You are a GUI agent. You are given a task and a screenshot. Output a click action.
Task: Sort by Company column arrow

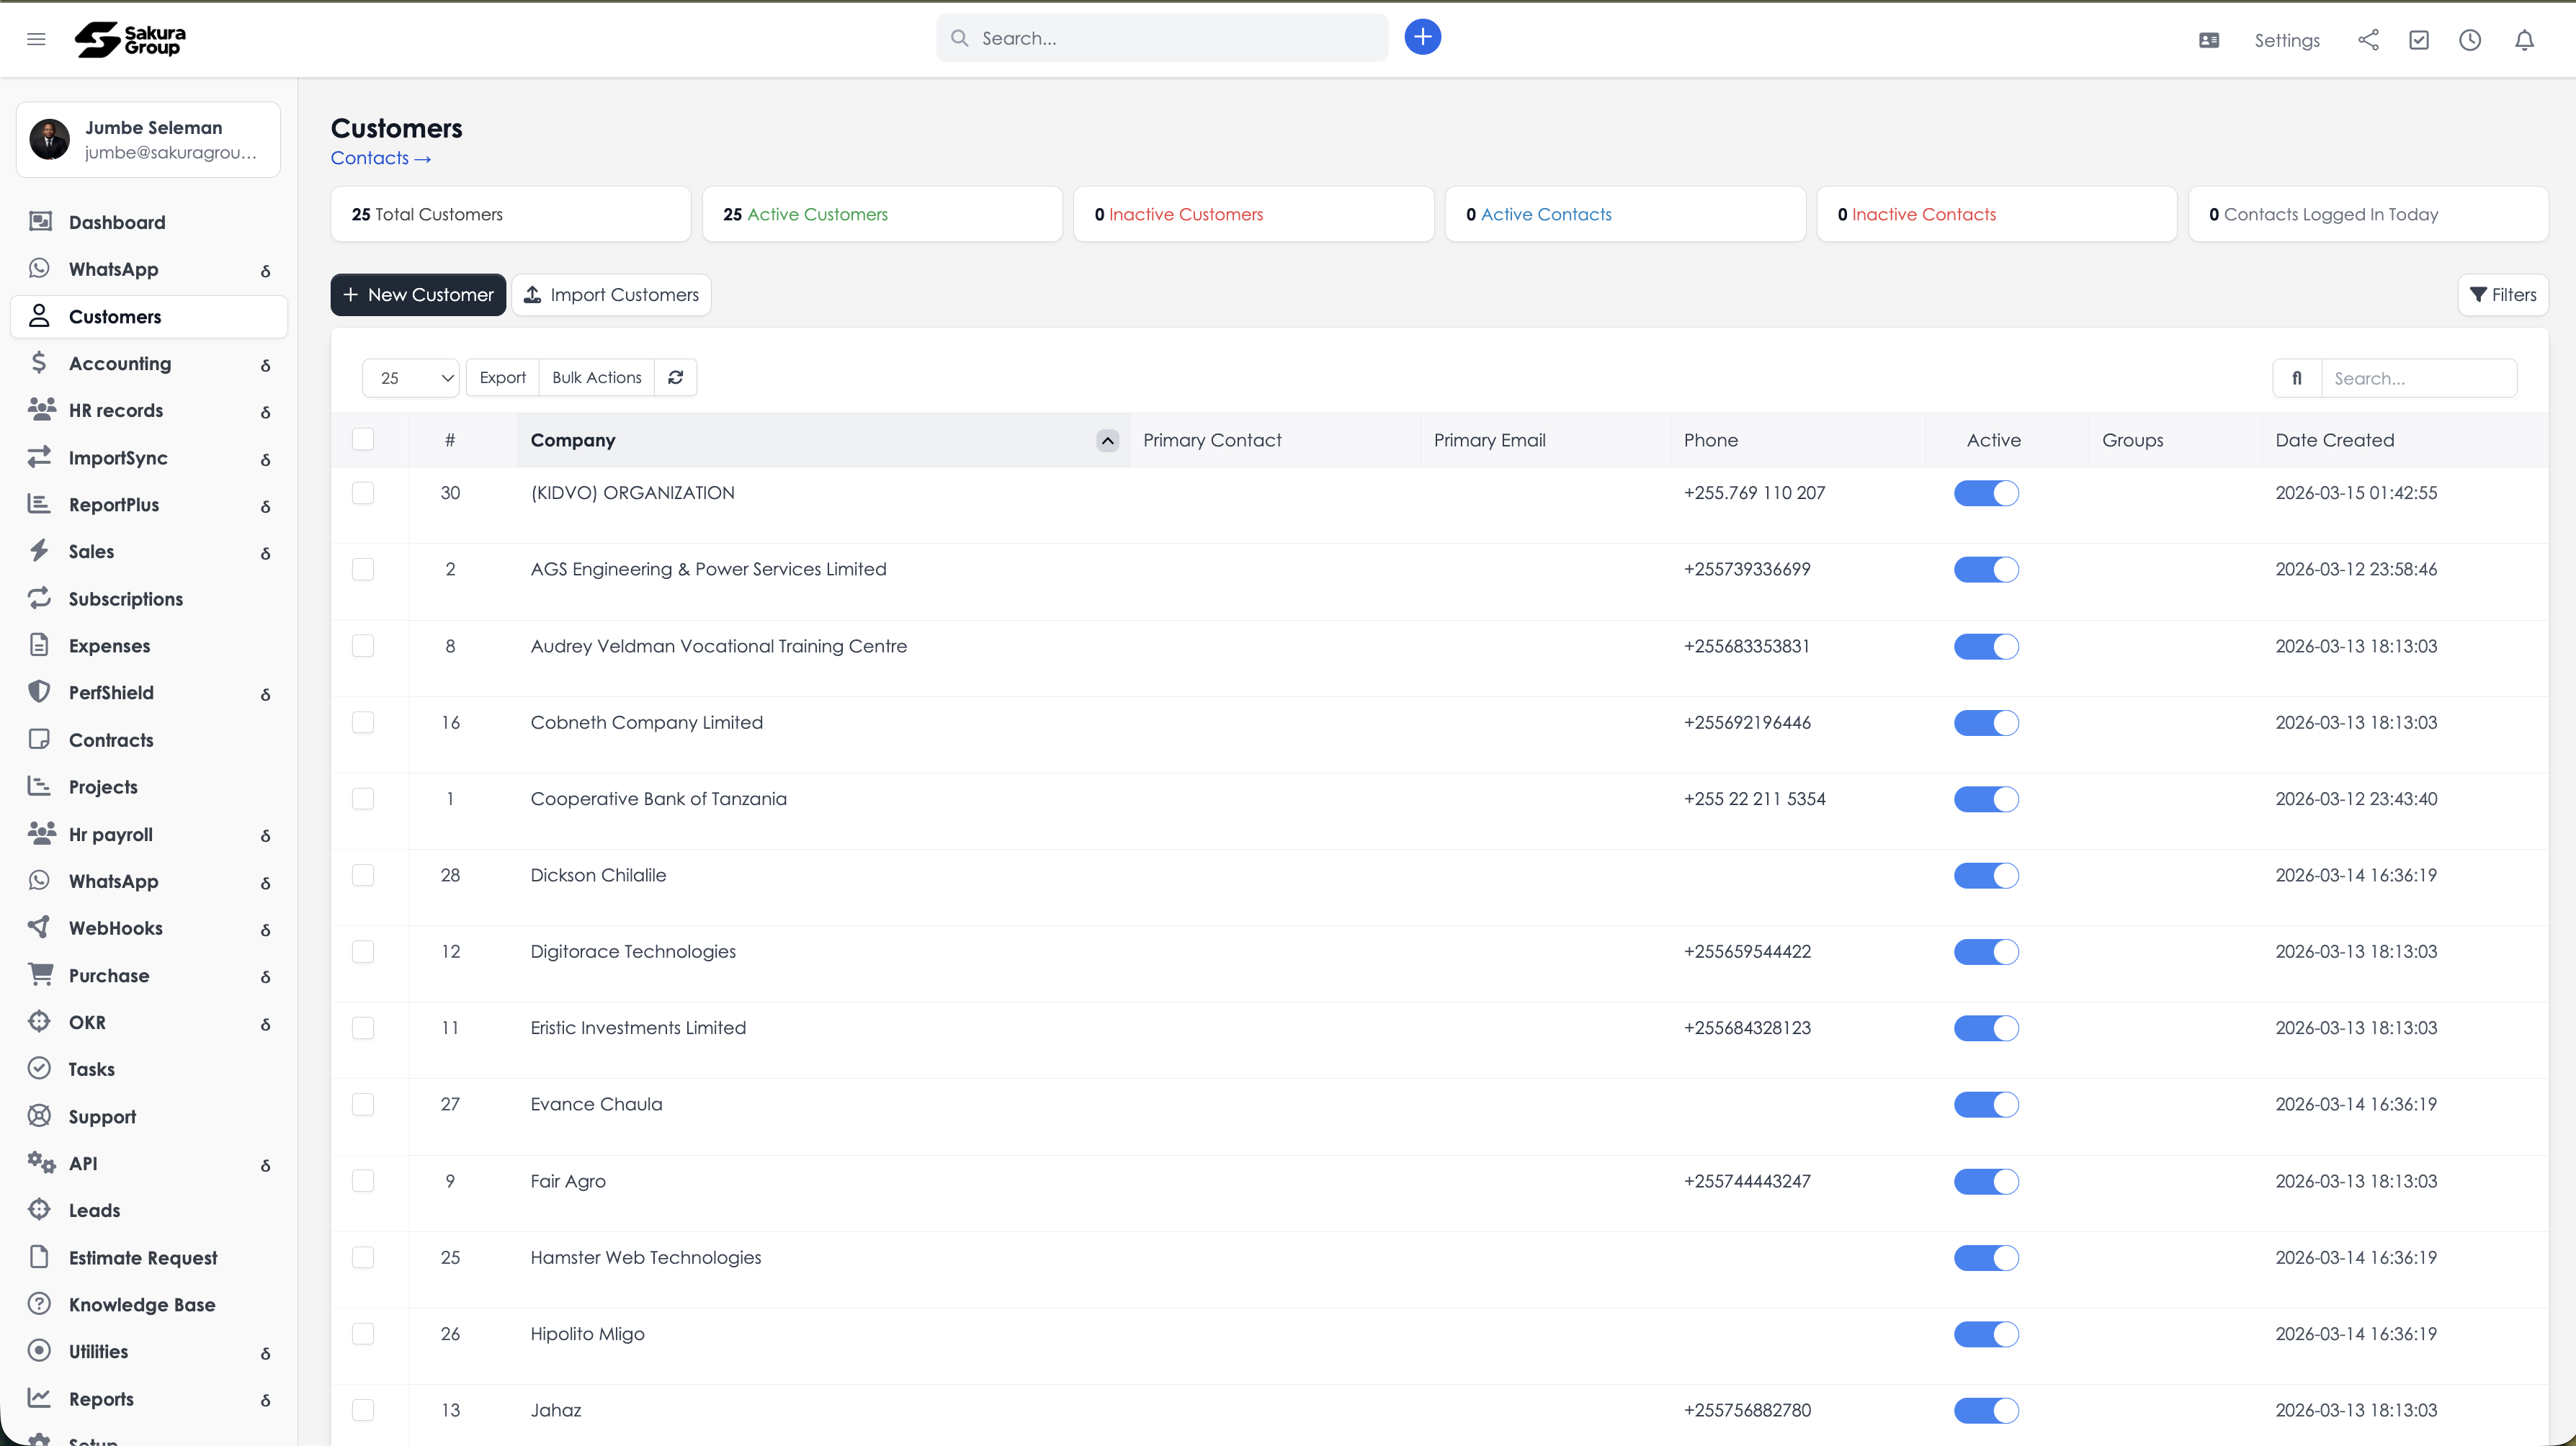click(1107, 440)
